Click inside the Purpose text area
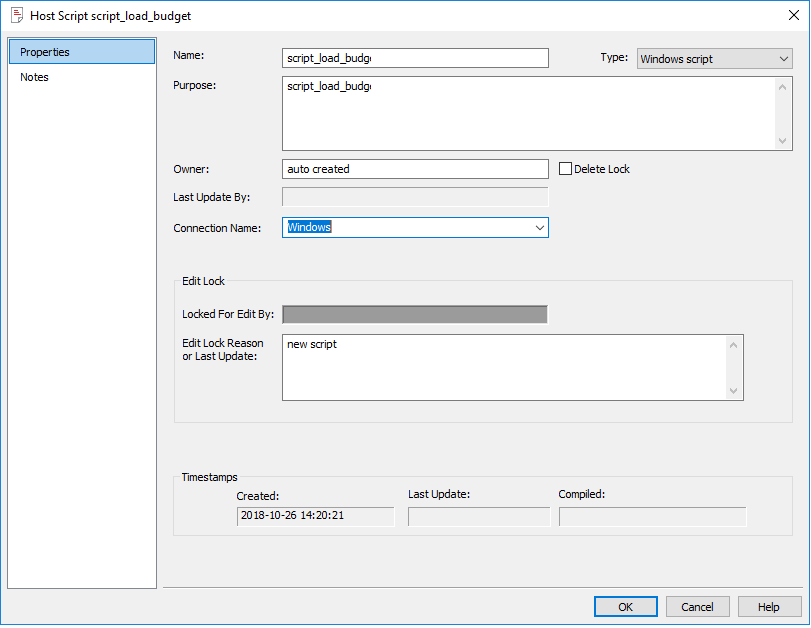Viewport: 811px width, 628px height. coord(529,113)
